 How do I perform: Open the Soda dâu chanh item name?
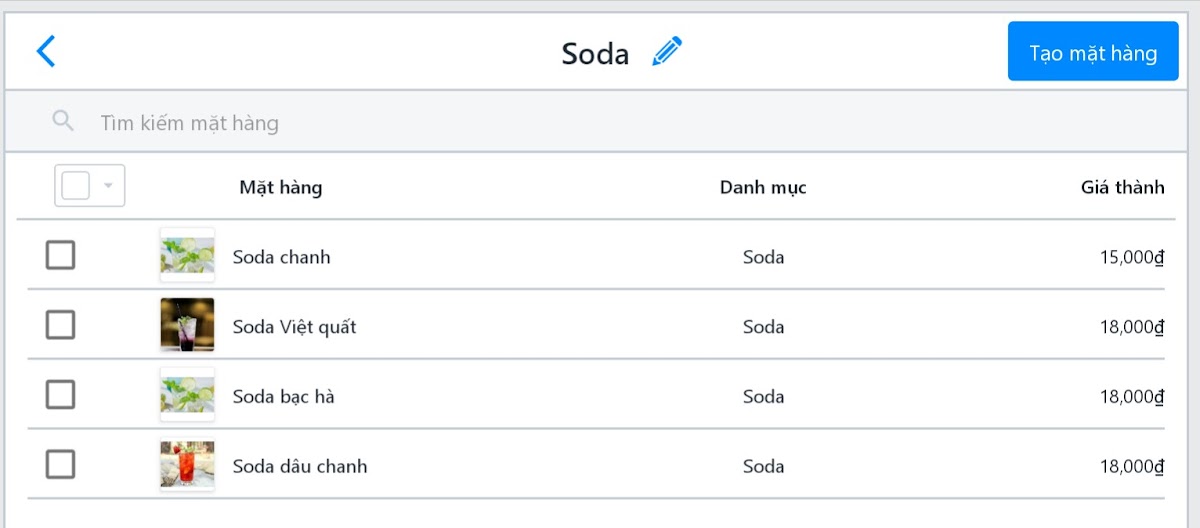pyautogui.click(x=300, y=466)
